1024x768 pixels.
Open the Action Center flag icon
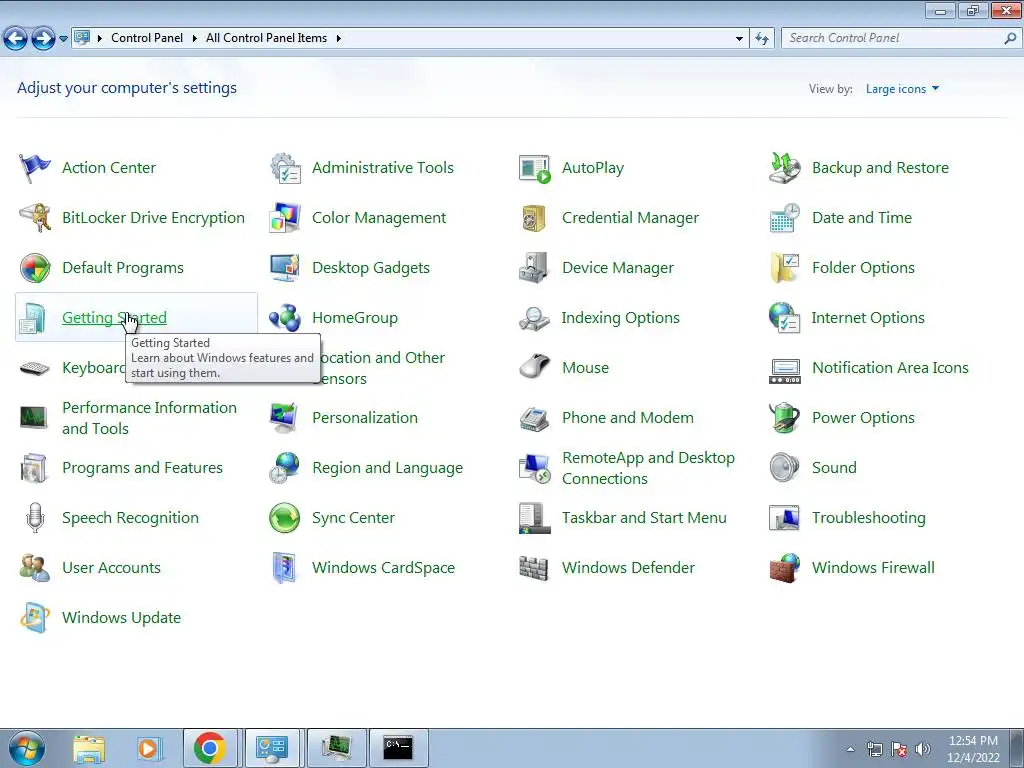coord(35,168)
